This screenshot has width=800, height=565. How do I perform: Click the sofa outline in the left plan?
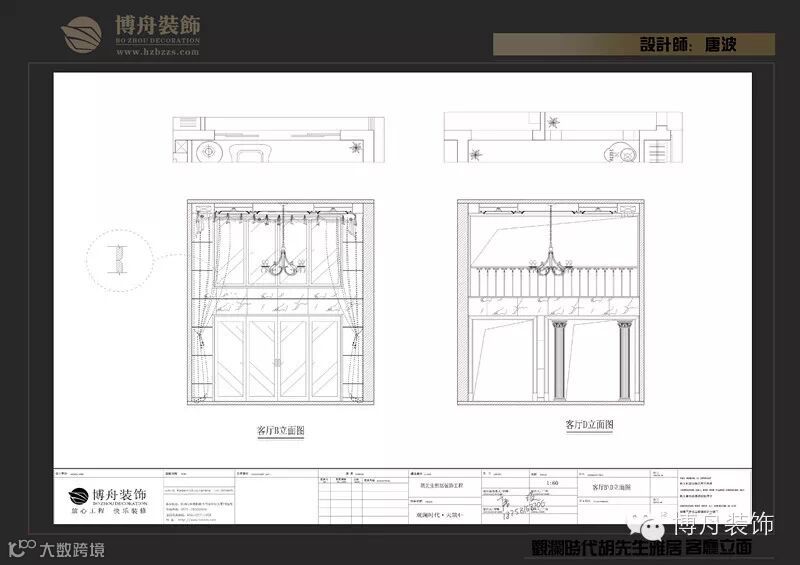point(251,153)
